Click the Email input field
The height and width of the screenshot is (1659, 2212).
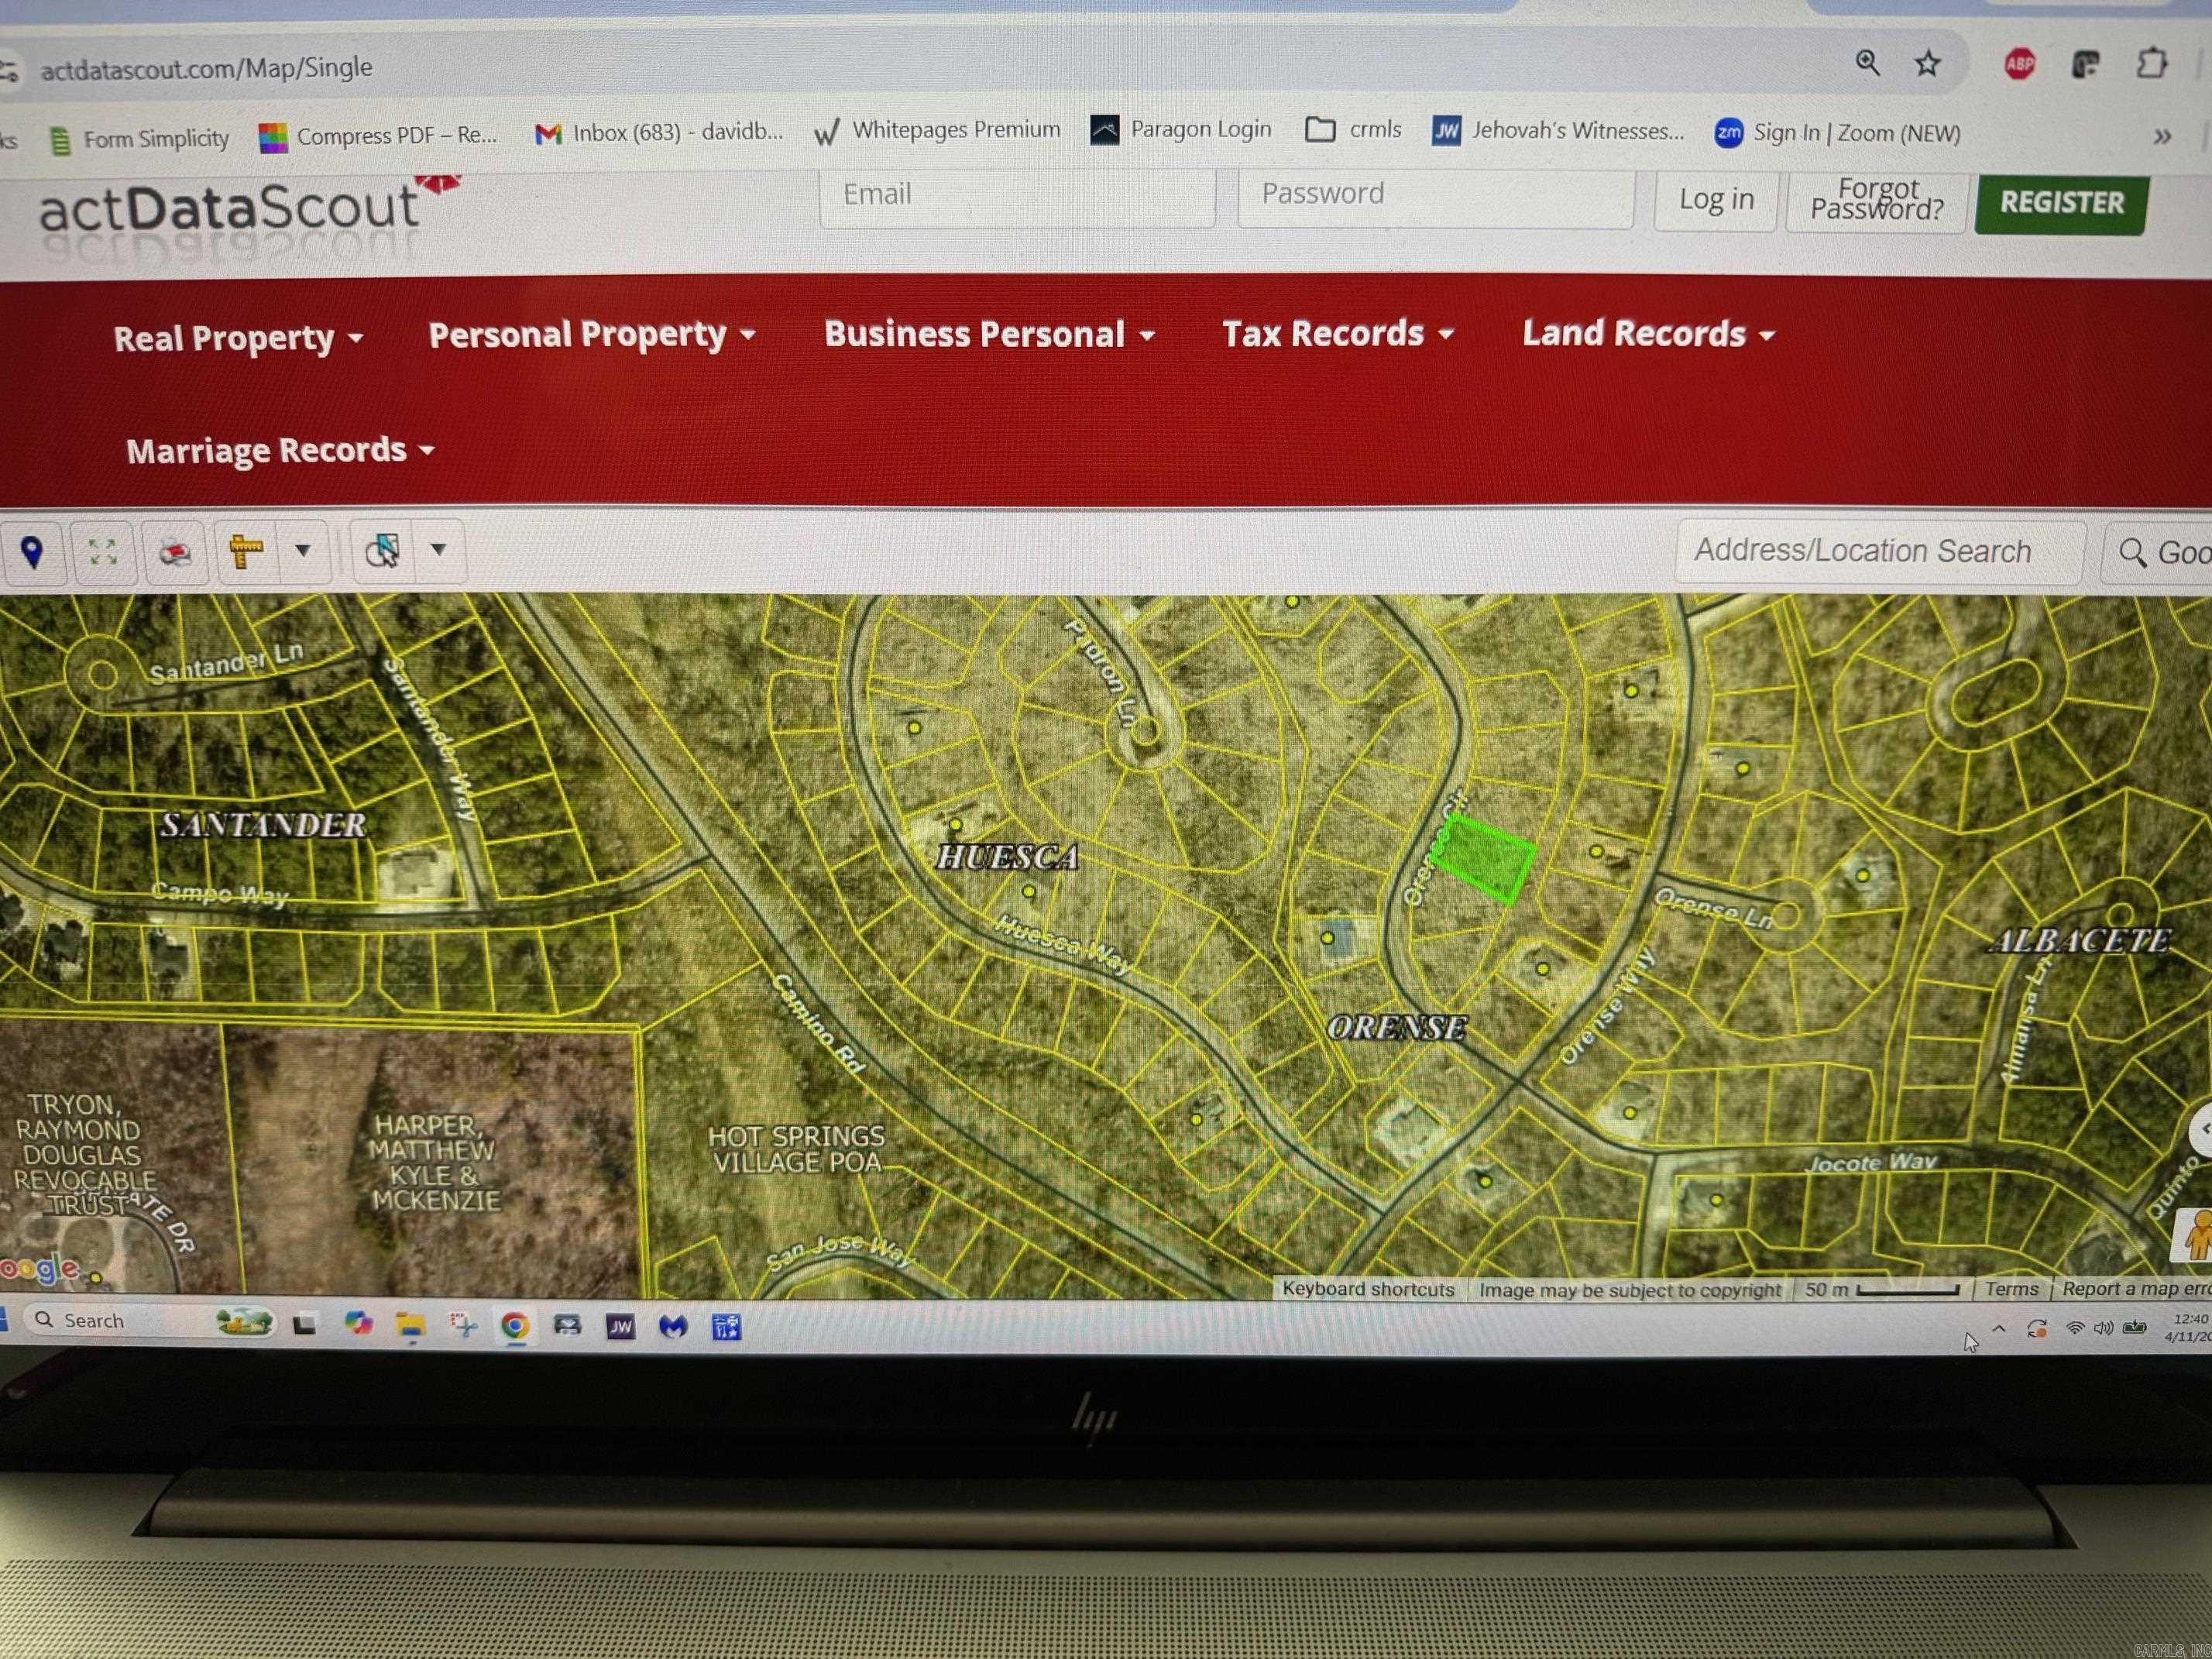tap(1016, 195)
